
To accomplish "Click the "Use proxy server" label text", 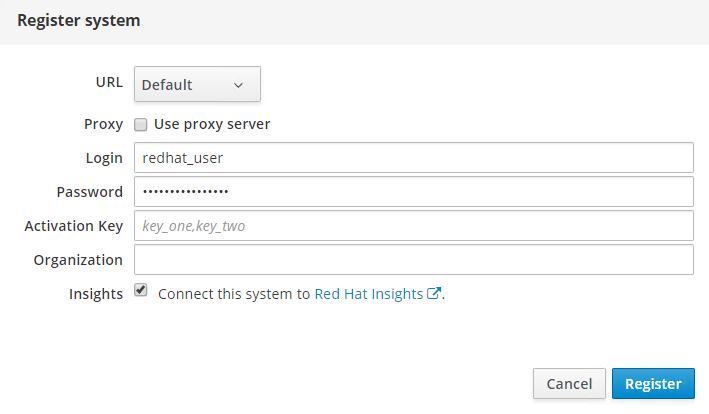I will pos(212,125).
